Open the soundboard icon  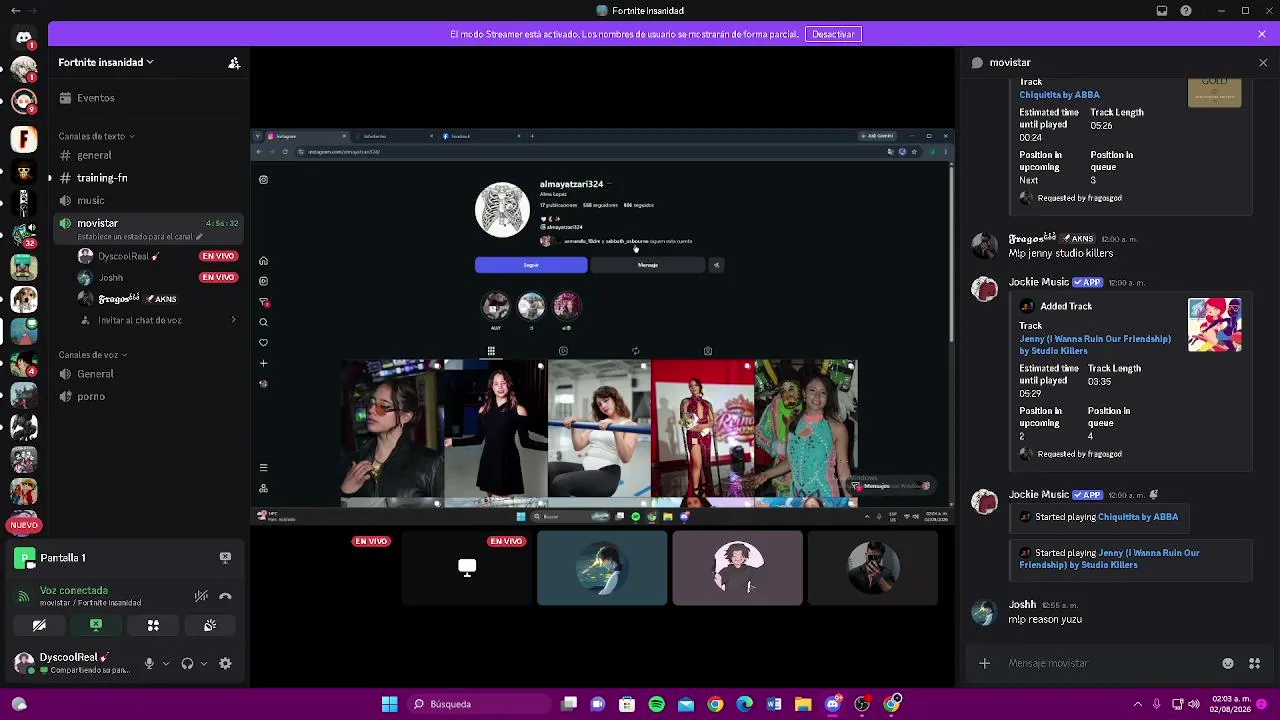(210, 625)
